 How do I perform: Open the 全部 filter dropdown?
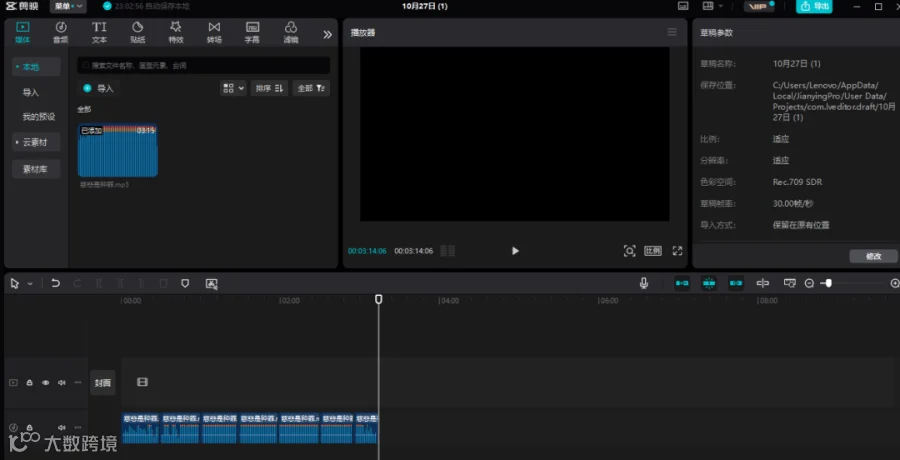(x=311, y=88)
